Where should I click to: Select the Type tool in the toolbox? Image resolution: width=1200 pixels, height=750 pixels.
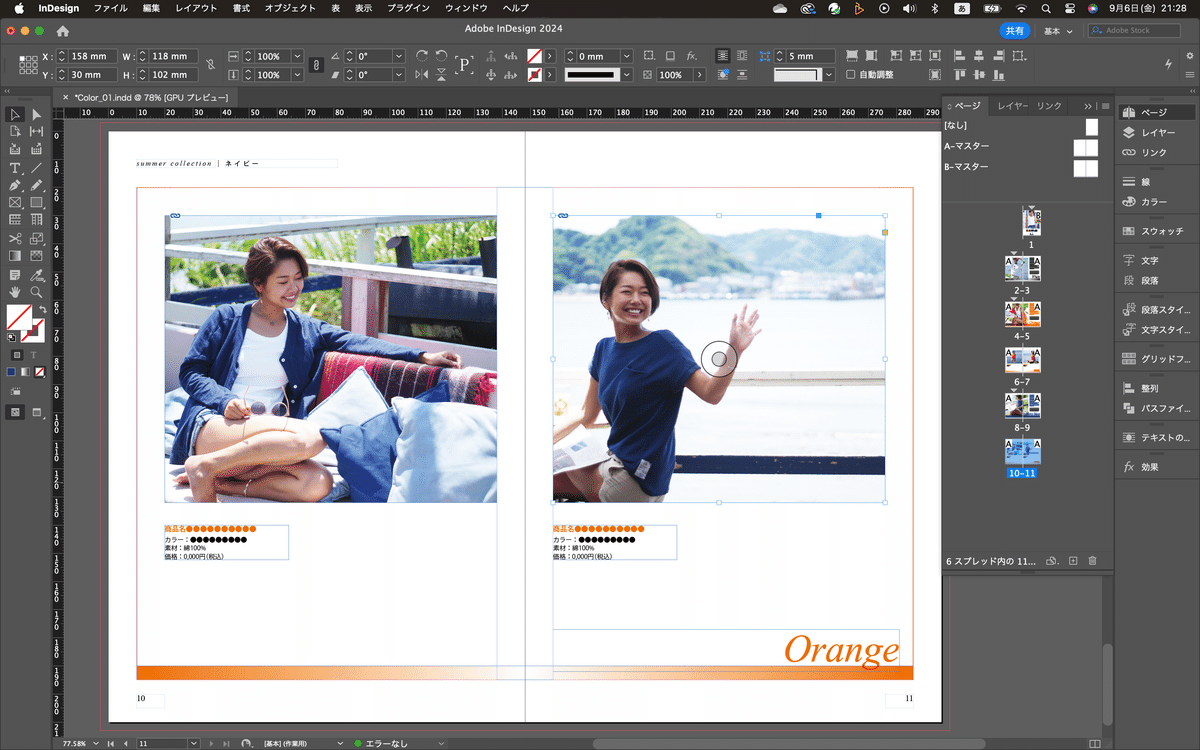point(15,167)
